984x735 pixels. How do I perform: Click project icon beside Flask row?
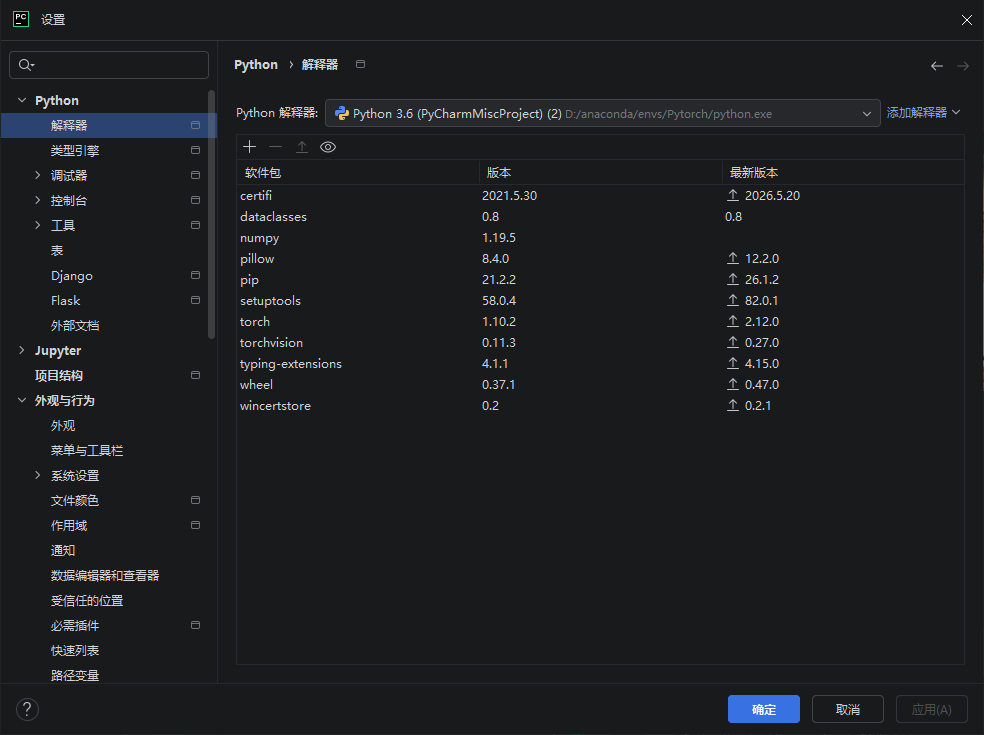click(x=196, y=300)
